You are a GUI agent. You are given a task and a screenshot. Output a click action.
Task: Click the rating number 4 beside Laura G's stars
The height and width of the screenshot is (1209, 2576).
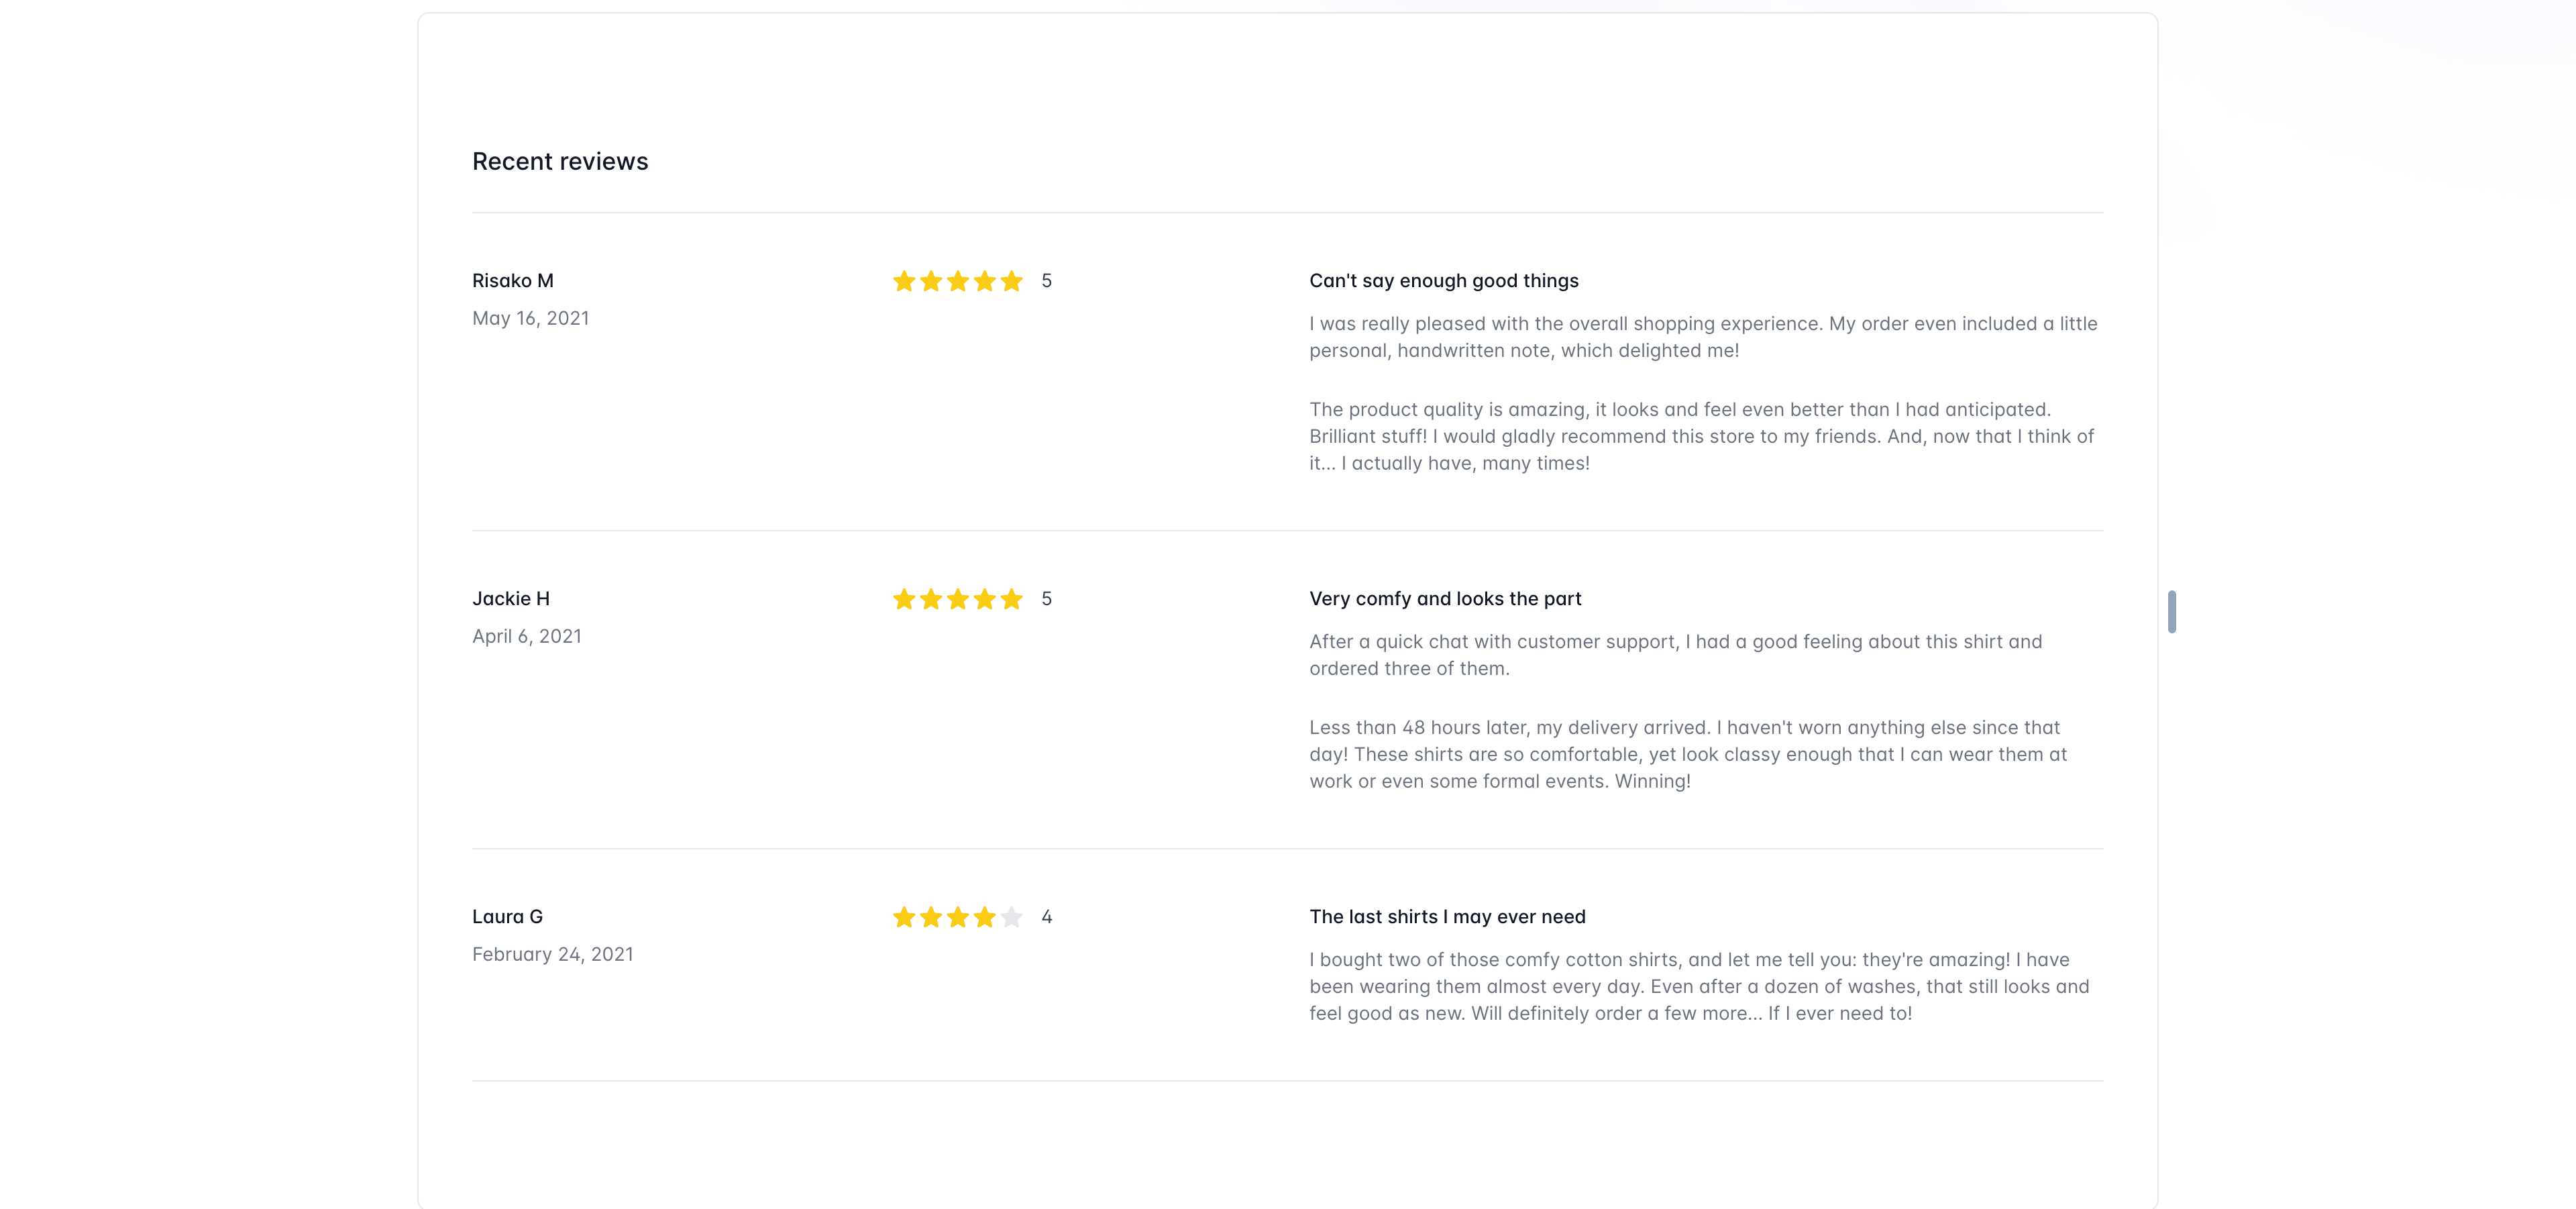(1047, 917)
